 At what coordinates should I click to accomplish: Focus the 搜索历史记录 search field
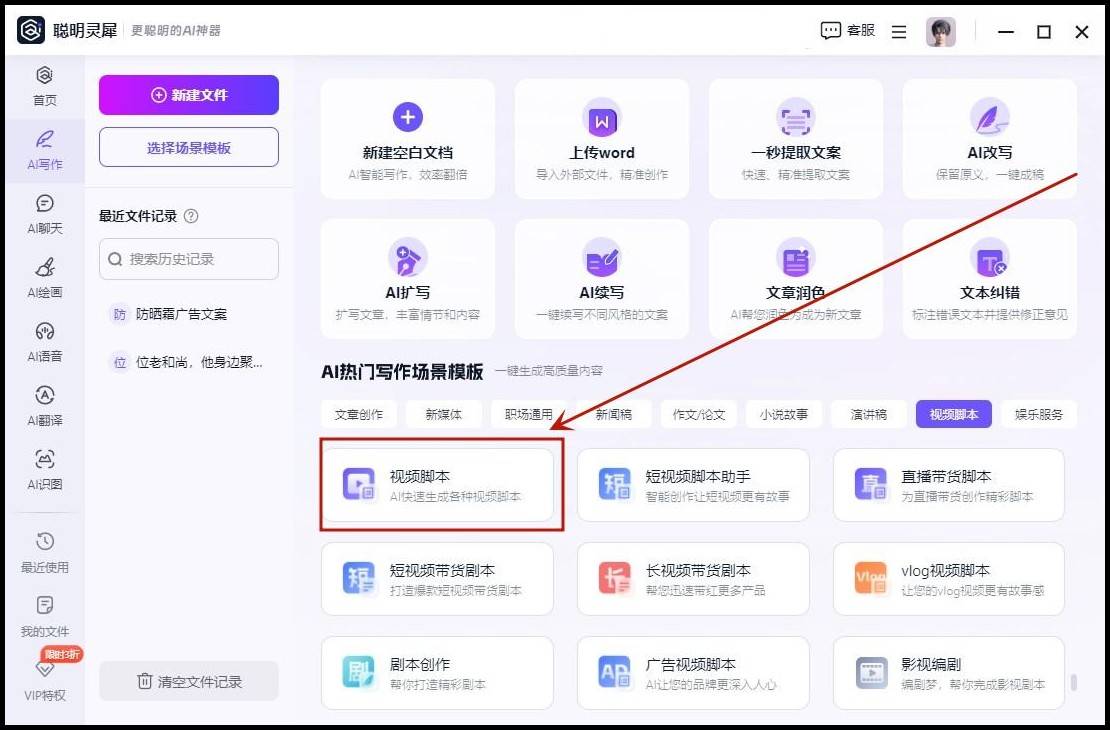pos(189,259)
